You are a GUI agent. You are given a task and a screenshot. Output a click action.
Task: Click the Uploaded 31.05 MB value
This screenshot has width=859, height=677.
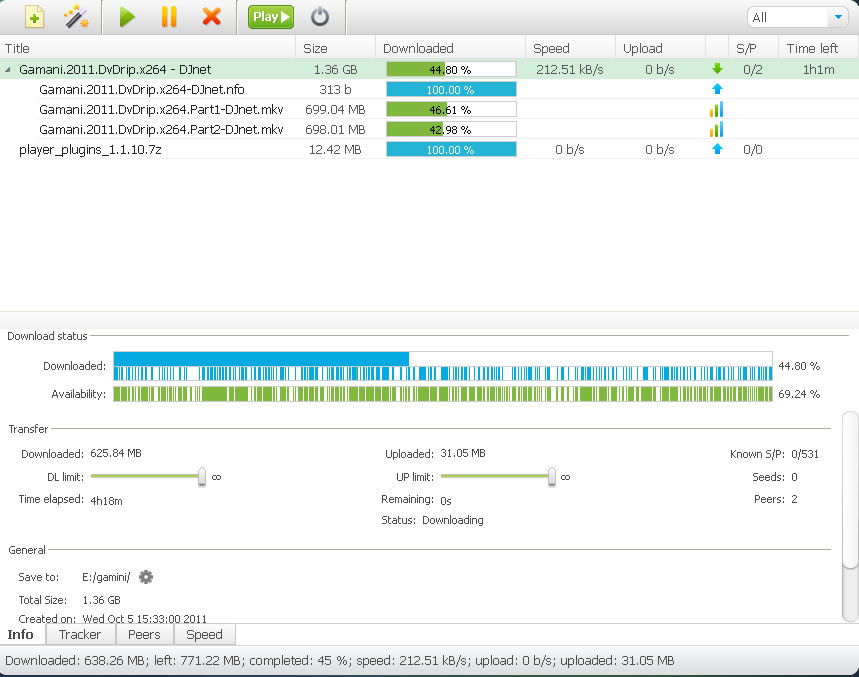(x=463, y=453)
